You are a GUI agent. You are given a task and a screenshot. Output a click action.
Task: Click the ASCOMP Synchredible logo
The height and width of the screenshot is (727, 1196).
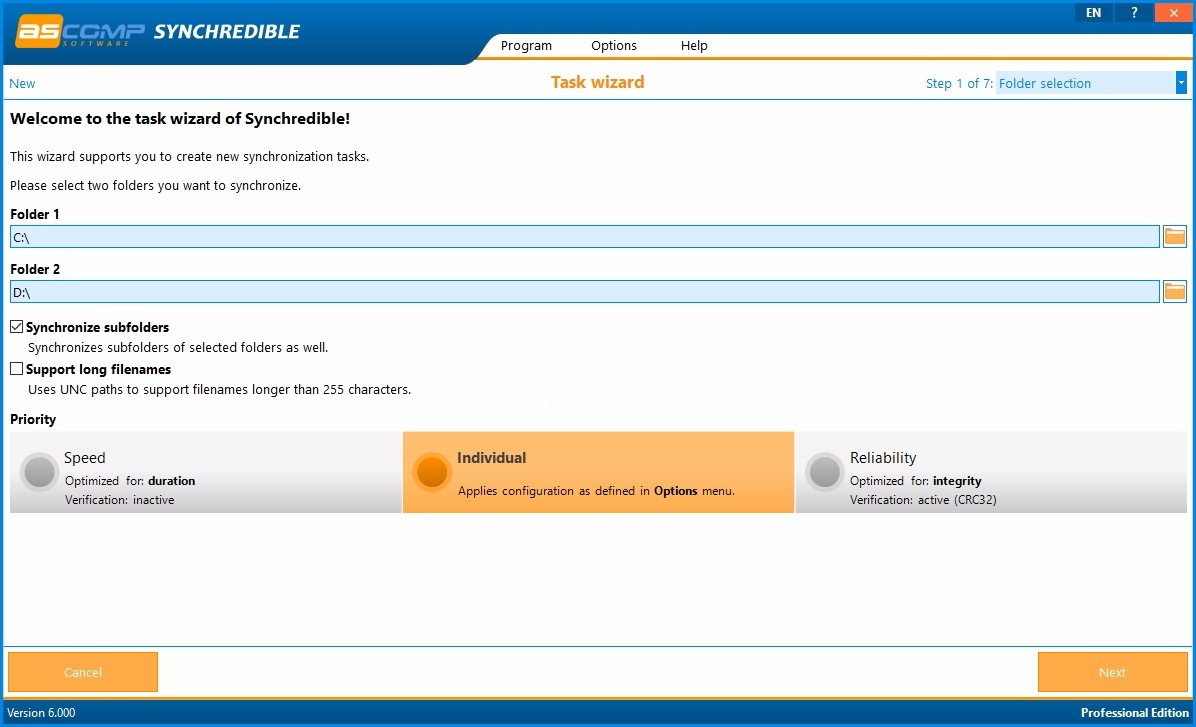[x=158, y=32]
